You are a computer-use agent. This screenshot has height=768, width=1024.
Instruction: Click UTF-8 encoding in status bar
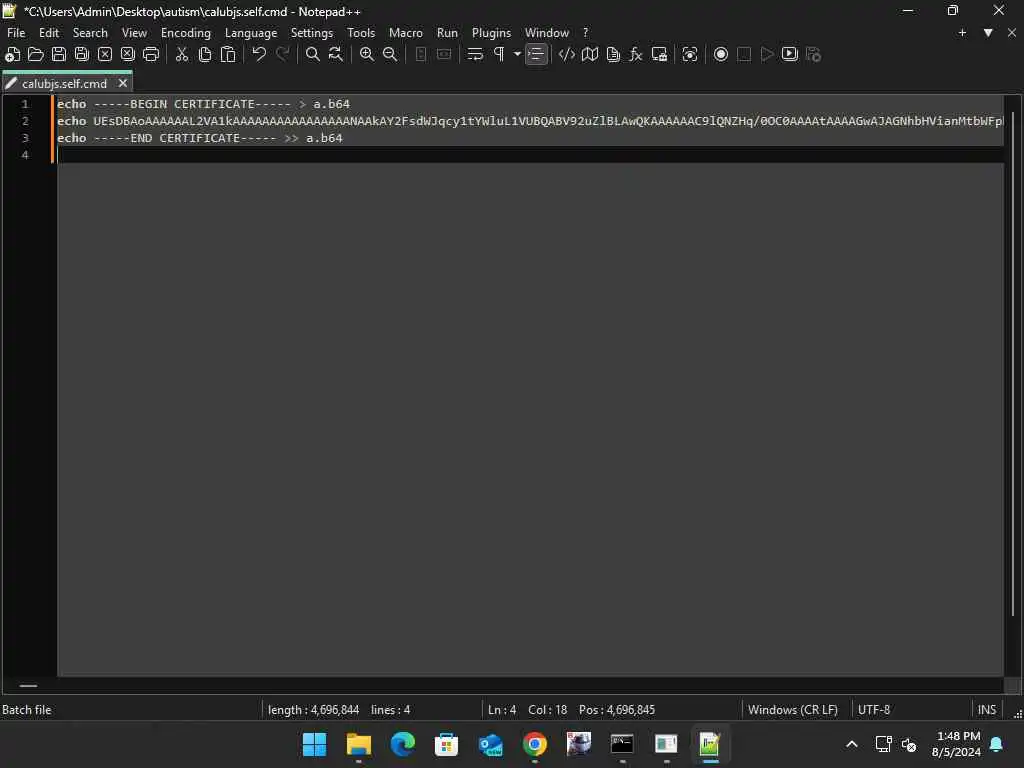874,710
